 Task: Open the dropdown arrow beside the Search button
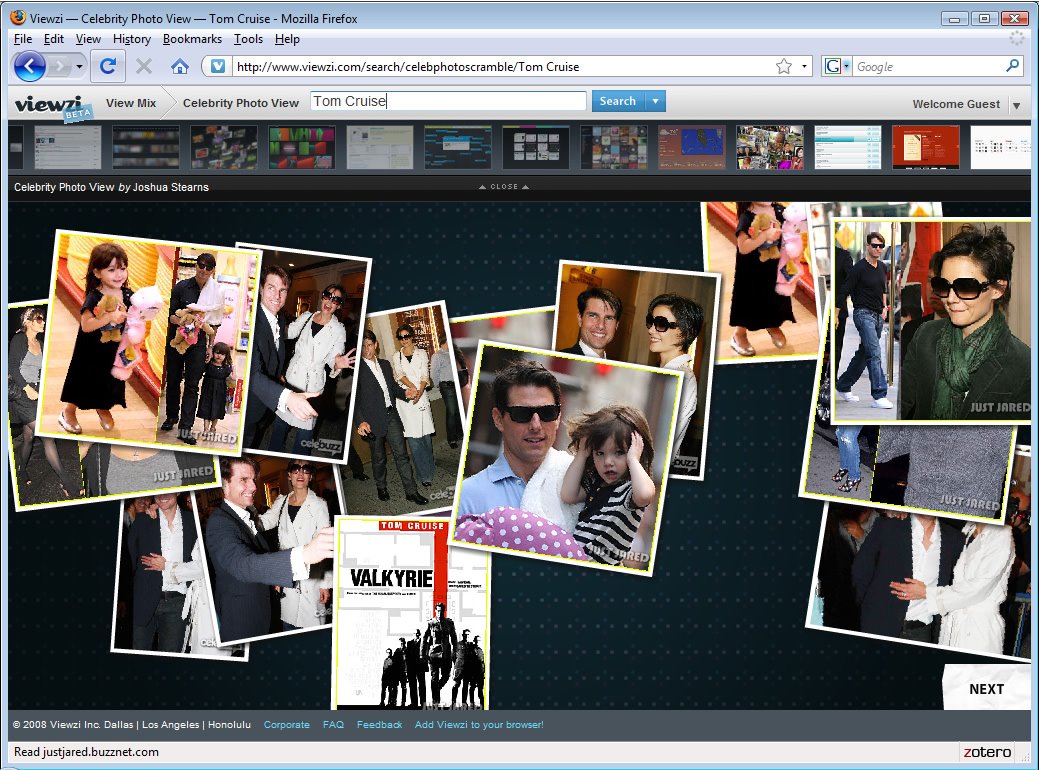coord(655,101)
